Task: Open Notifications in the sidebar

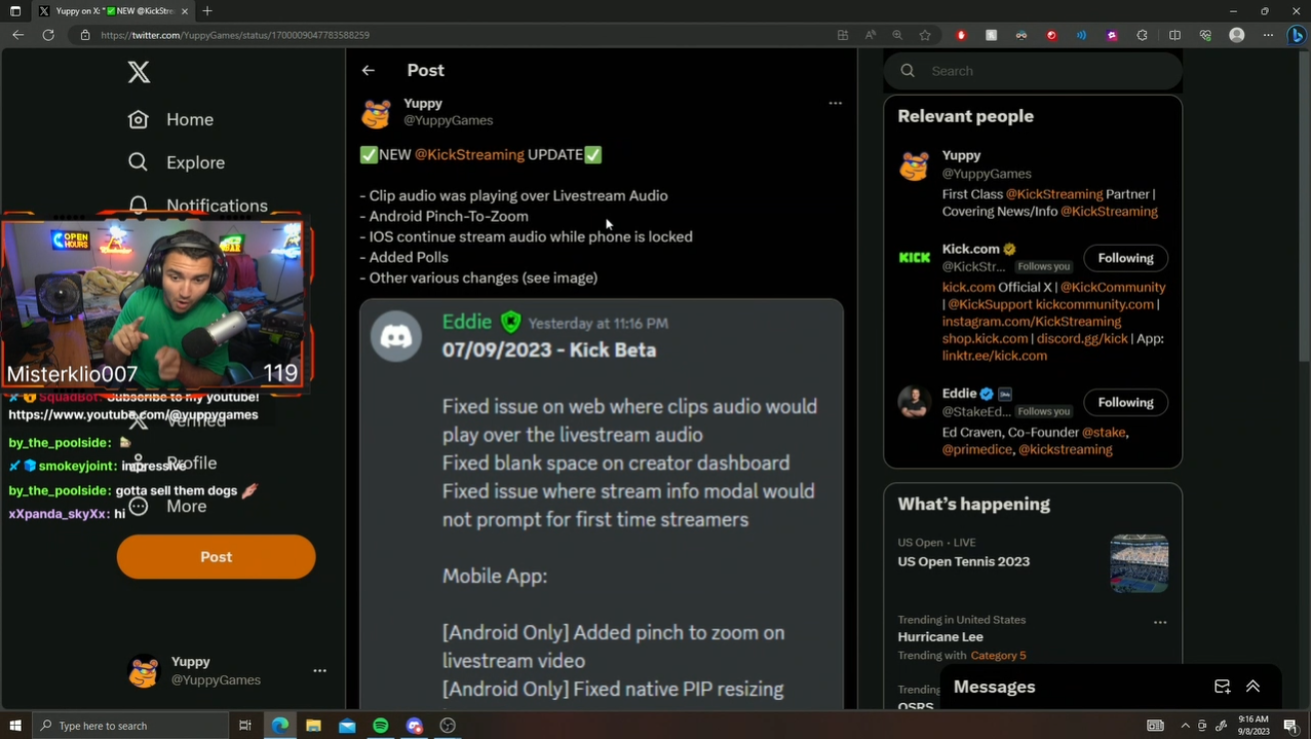Action: (x=198, y=204)
